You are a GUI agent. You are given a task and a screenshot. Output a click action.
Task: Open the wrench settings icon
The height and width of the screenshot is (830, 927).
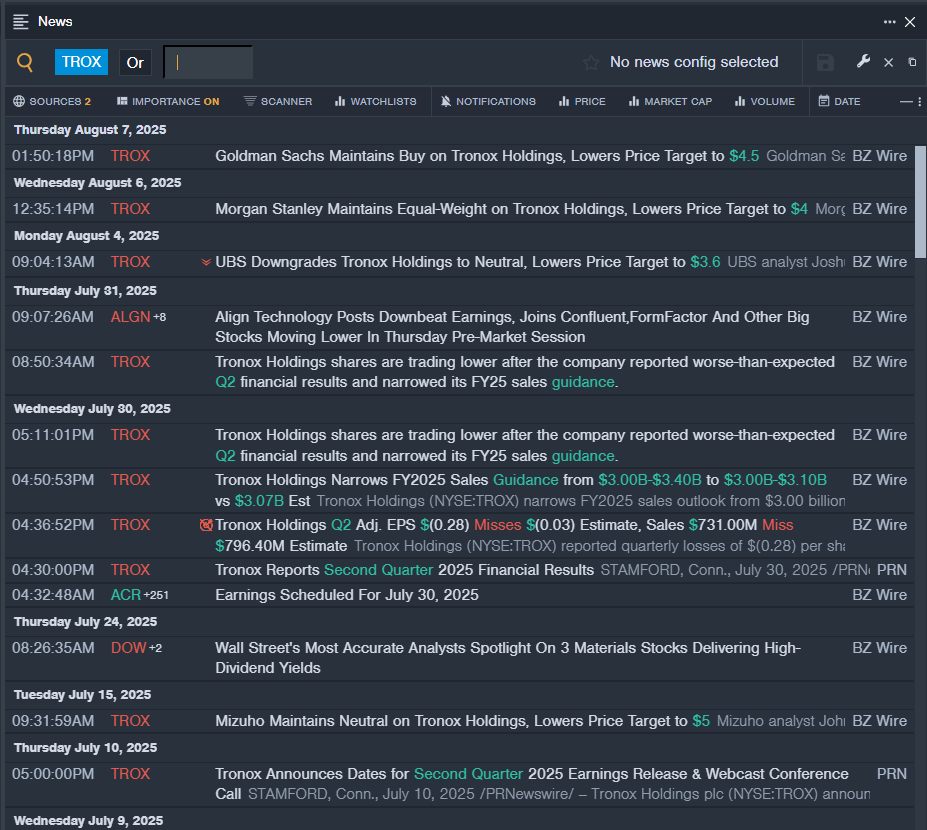coord(863,61)
